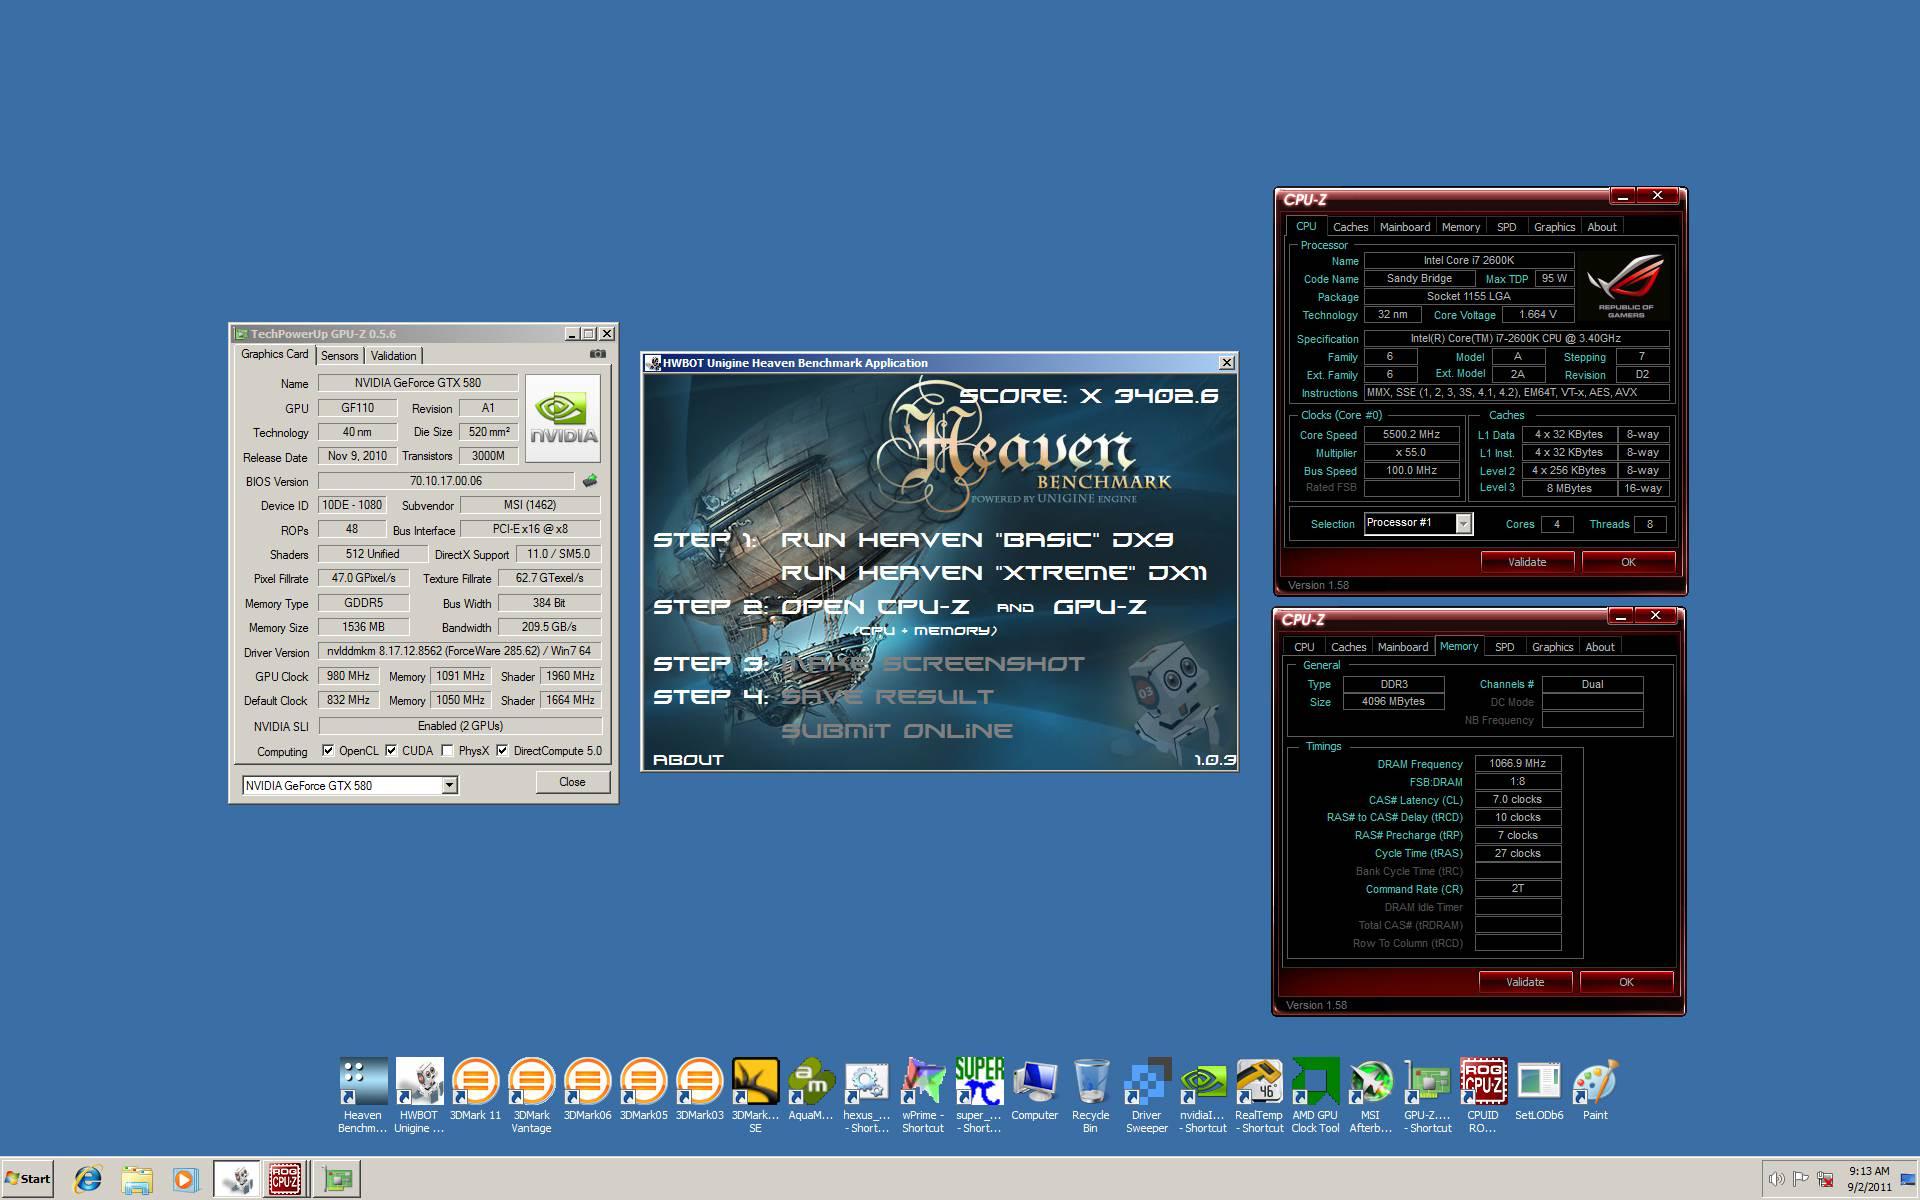
Task: Open Computer desktop icon
Action: click(1034, 1090)
